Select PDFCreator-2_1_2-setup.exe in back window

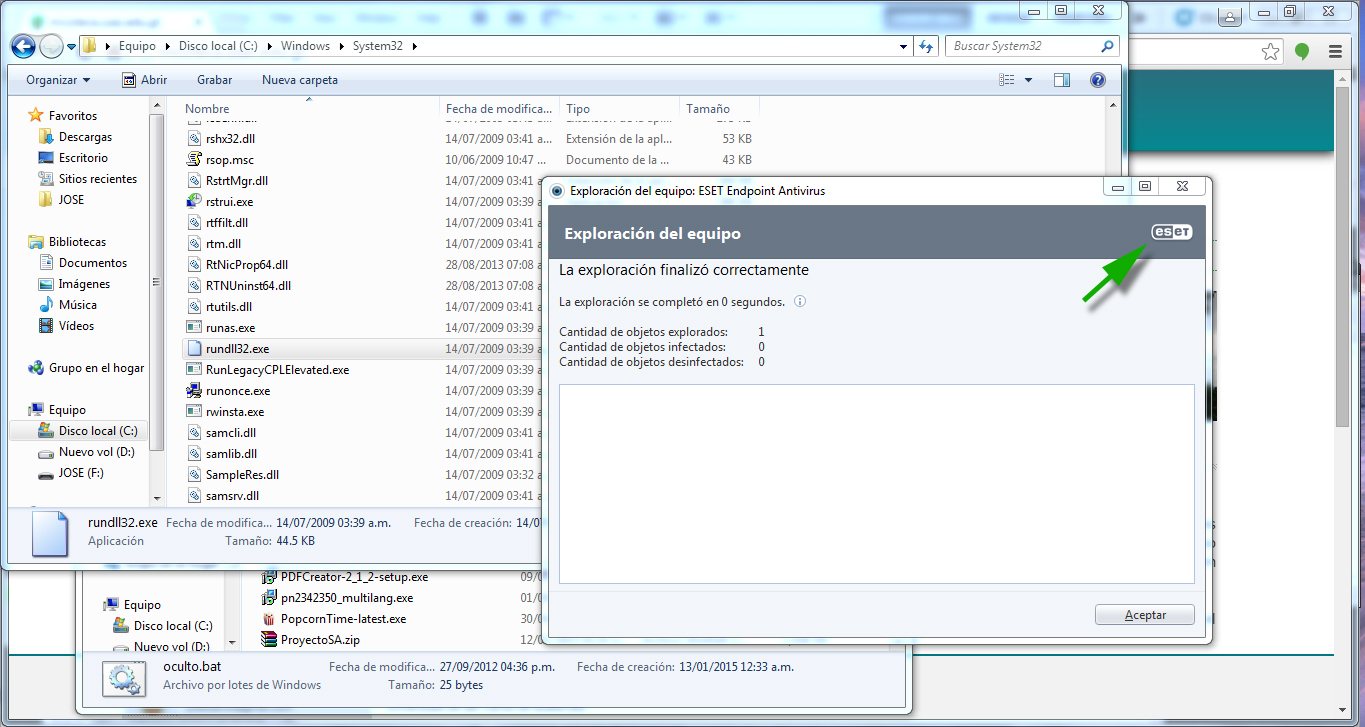[x=354, y=577]
